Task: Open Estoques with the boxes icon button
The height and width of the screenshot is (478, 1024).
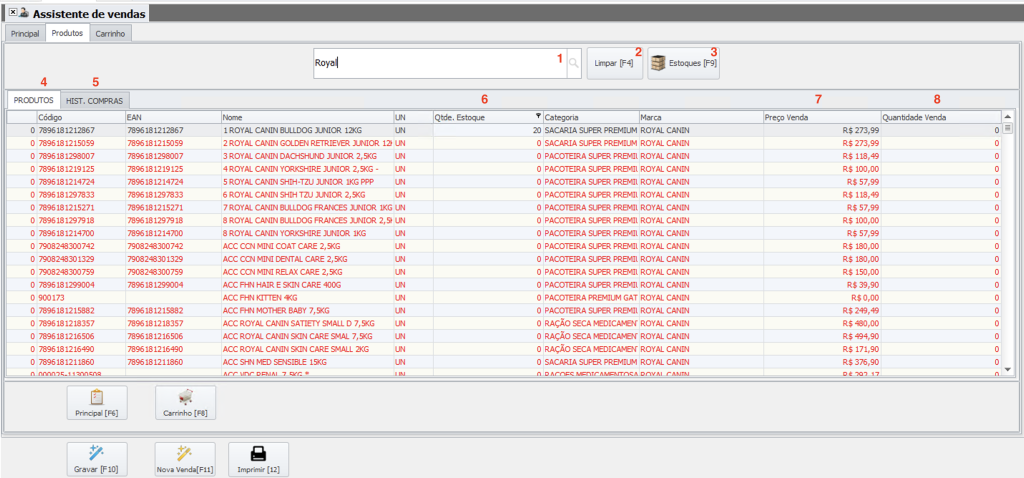Action: pyautogui.click(x=683, y=63)
